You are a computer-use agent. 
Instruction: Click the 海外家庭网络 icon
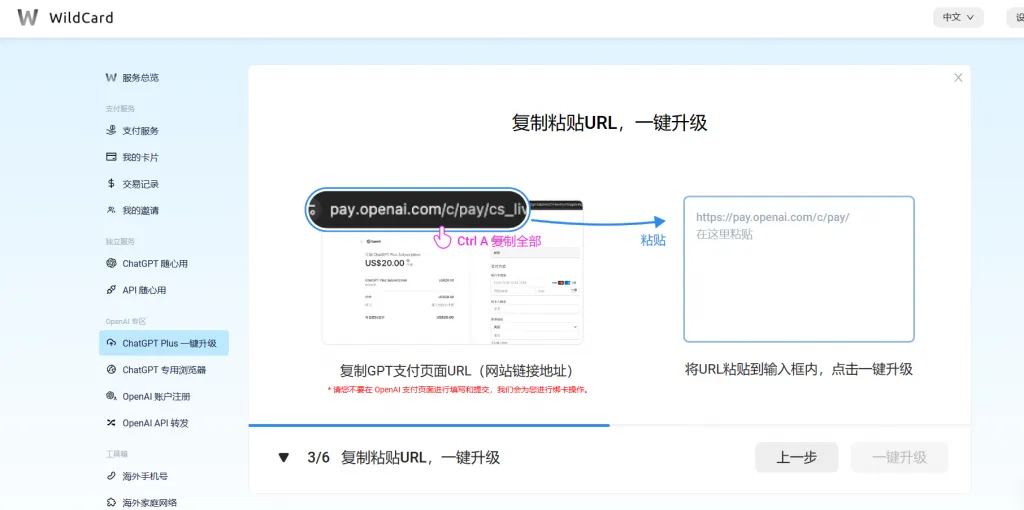[x=111, y=503]
